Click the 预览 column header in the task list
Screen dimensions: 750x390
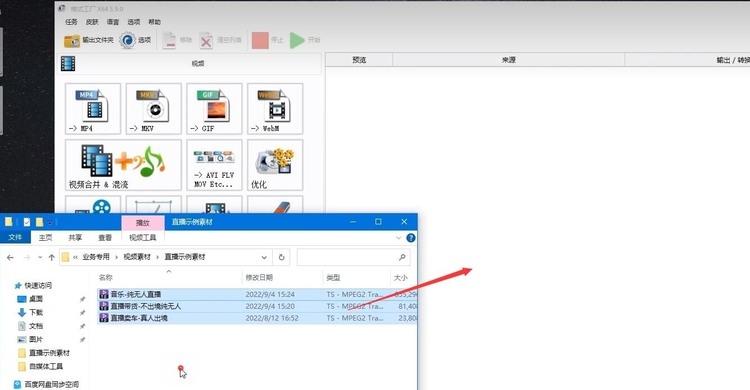pos(359,60)
